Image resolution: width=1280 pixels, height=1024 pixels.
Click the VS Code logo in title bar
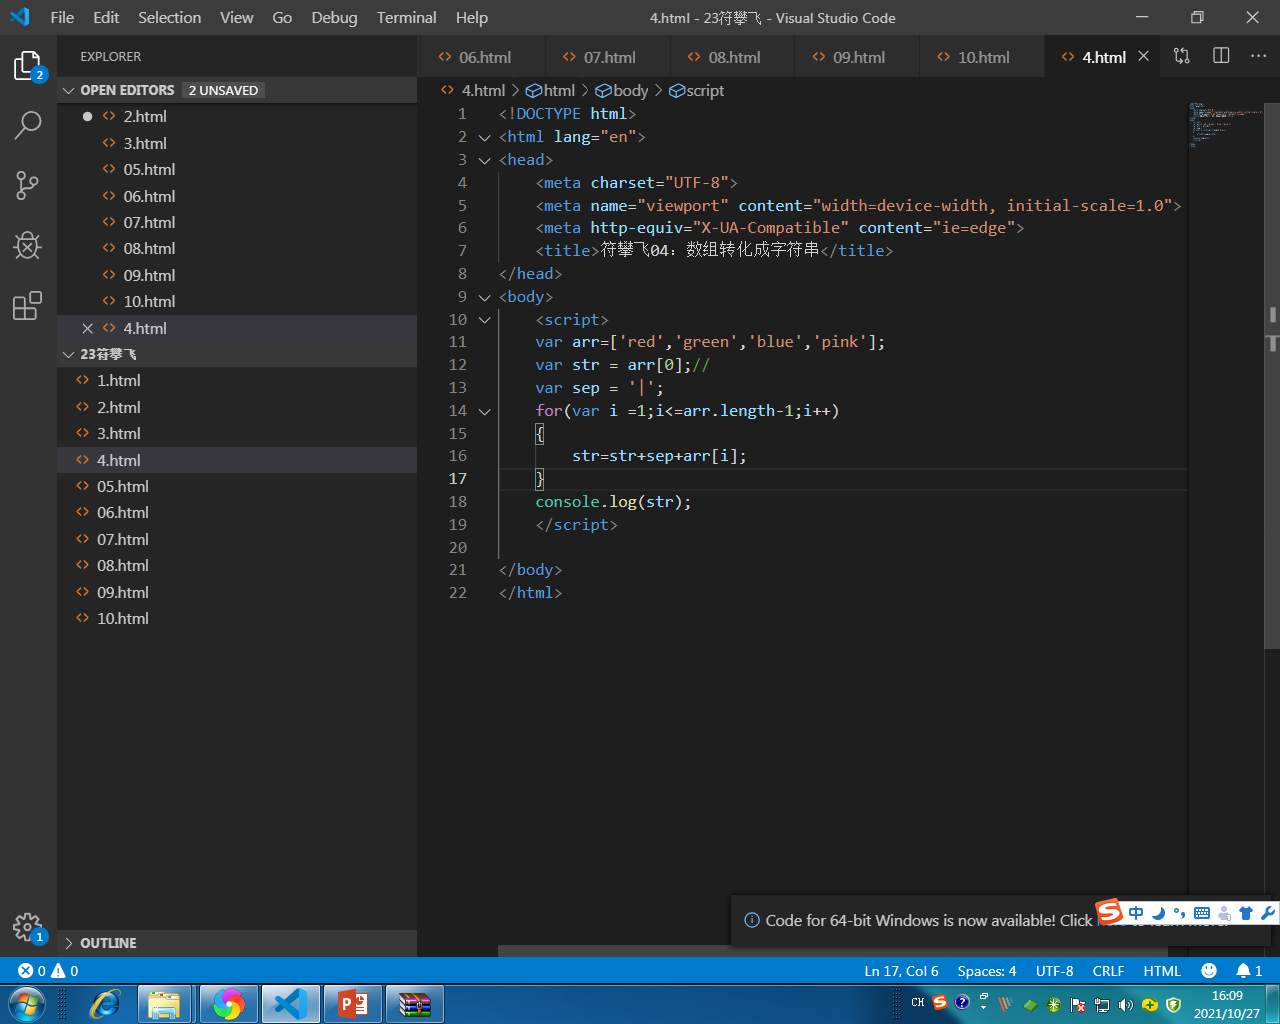pyautogui.click(x=20, y=17)
